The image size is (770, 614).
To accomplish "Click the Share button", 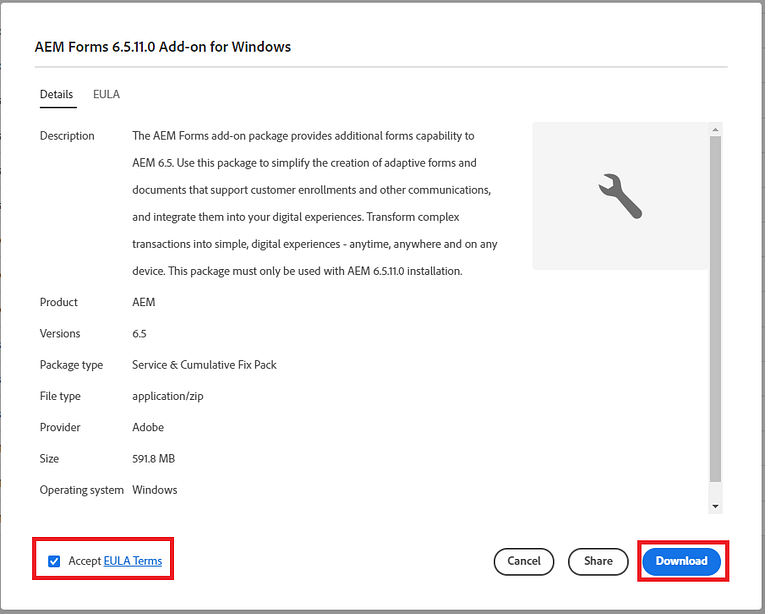I will coord(598,561).
